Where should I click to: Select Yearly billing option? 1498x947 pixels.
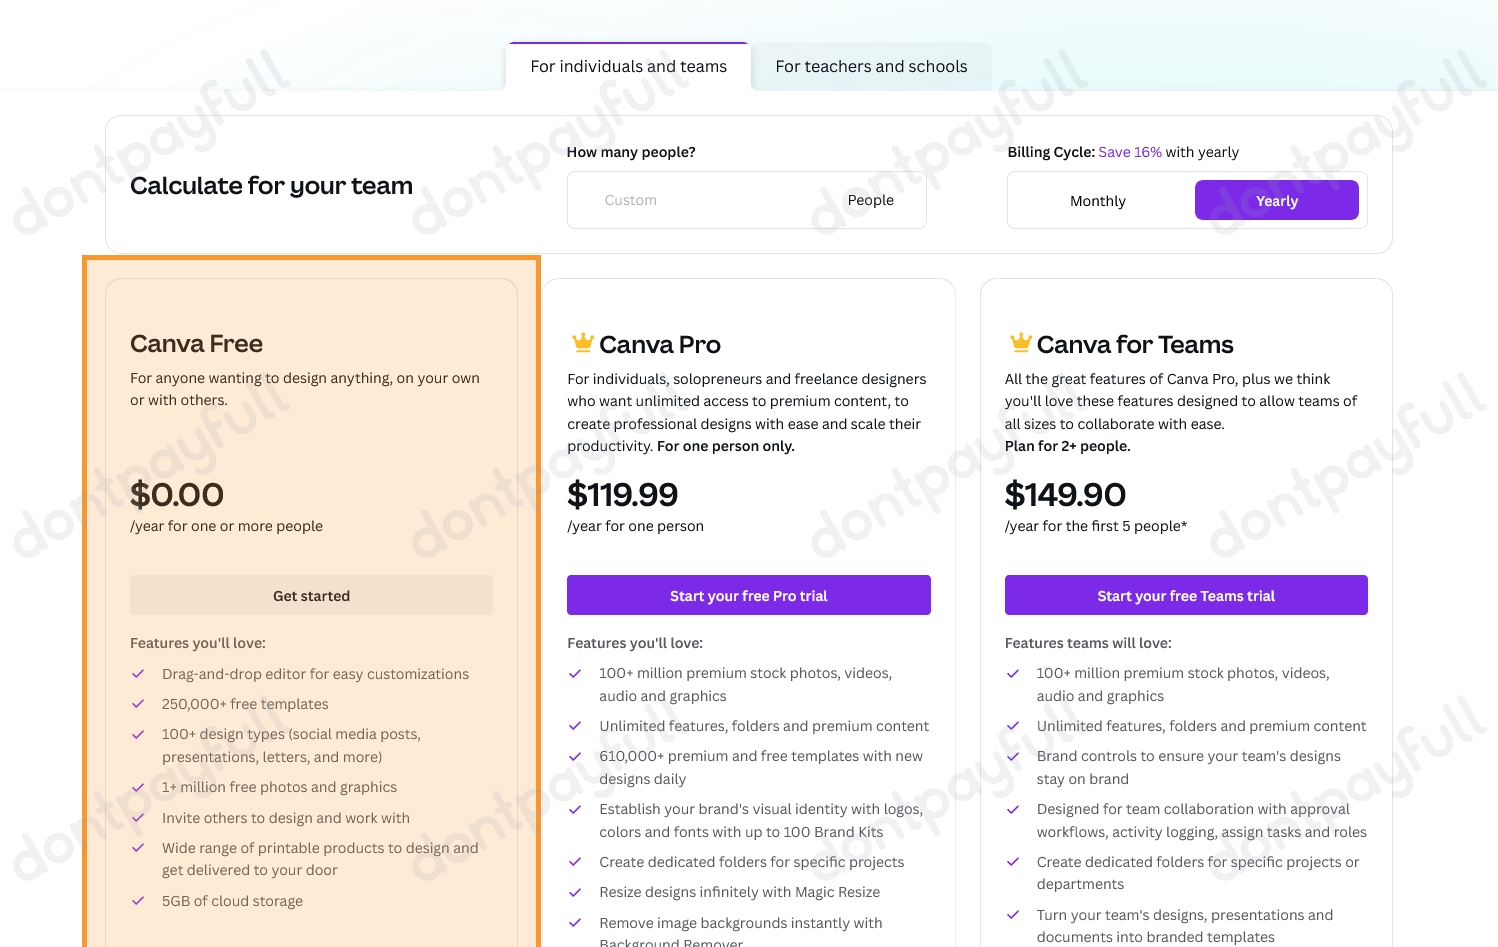1276,200
